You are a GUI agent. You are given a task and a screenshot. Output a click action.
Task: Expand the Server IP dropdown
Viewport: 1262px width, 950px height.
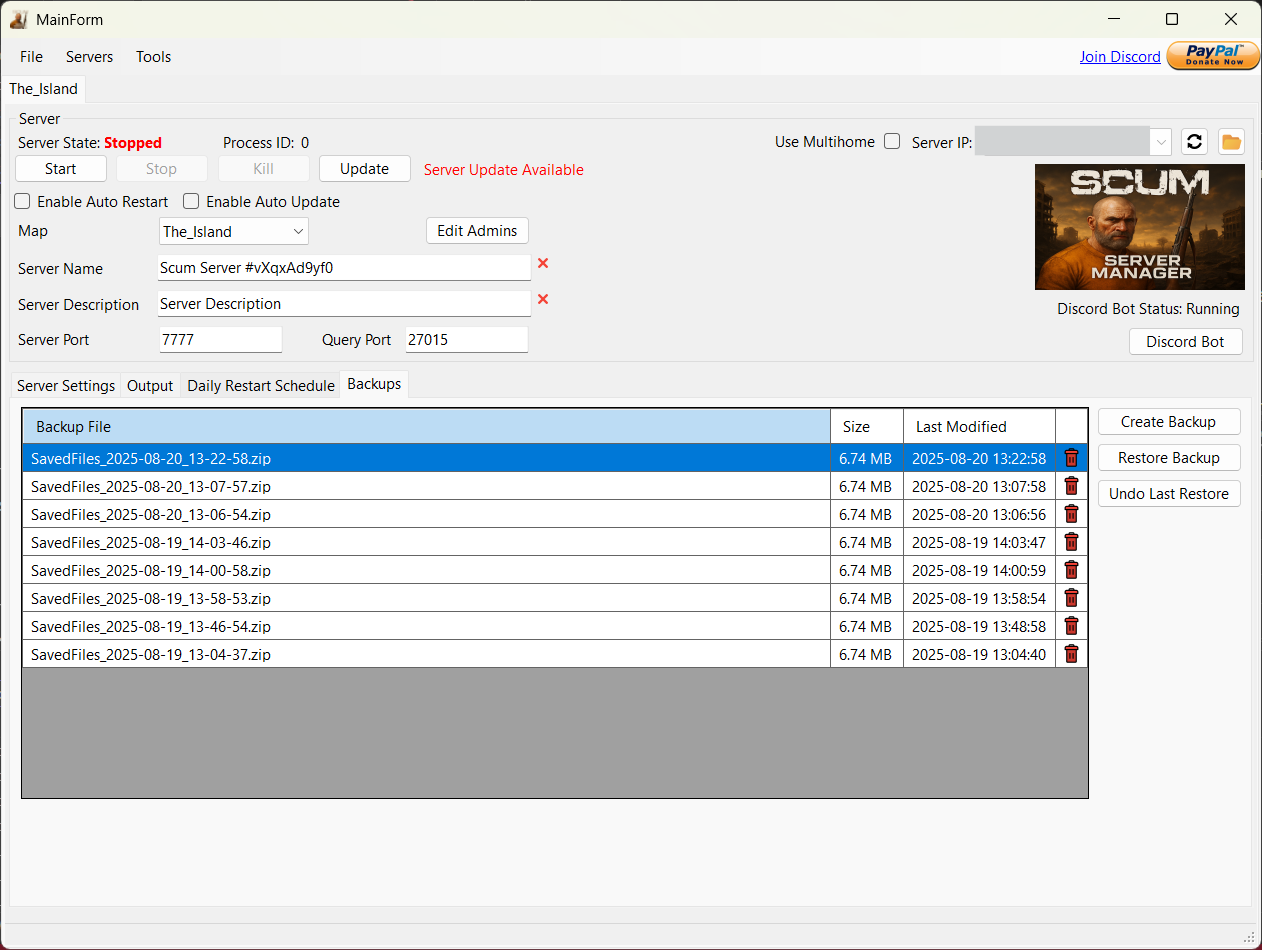(1161, 142)
